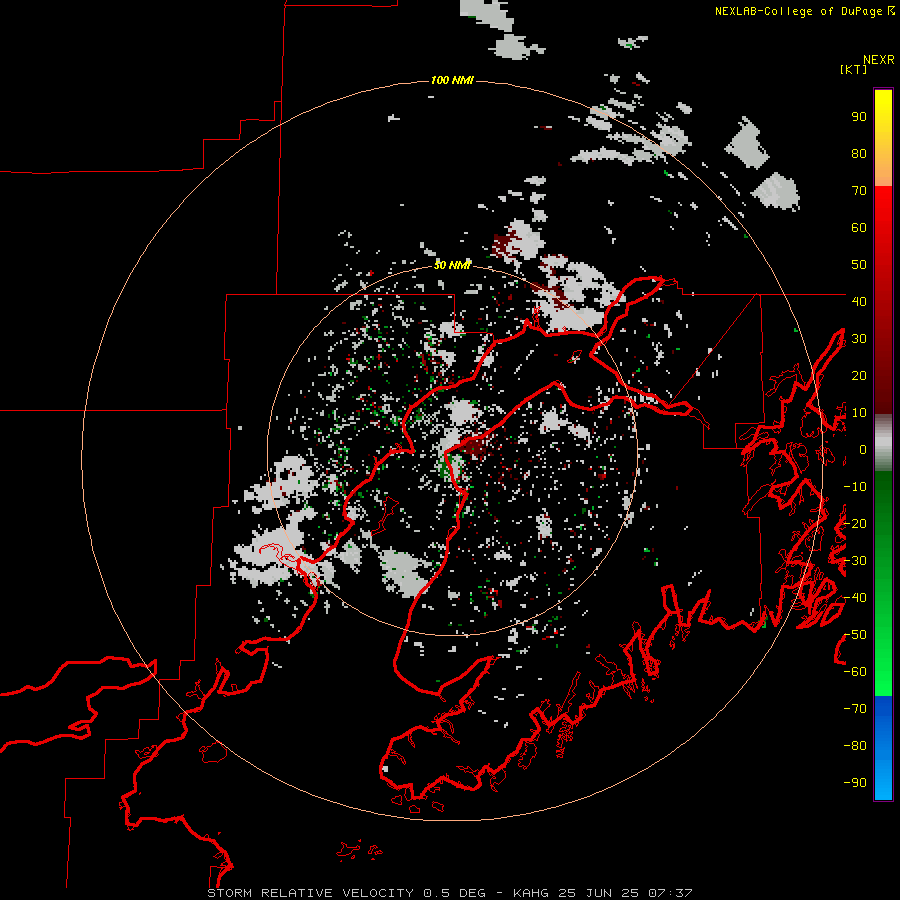
Task: Click the 50 value on the velocity scale
Action: [x=859, y=265]
